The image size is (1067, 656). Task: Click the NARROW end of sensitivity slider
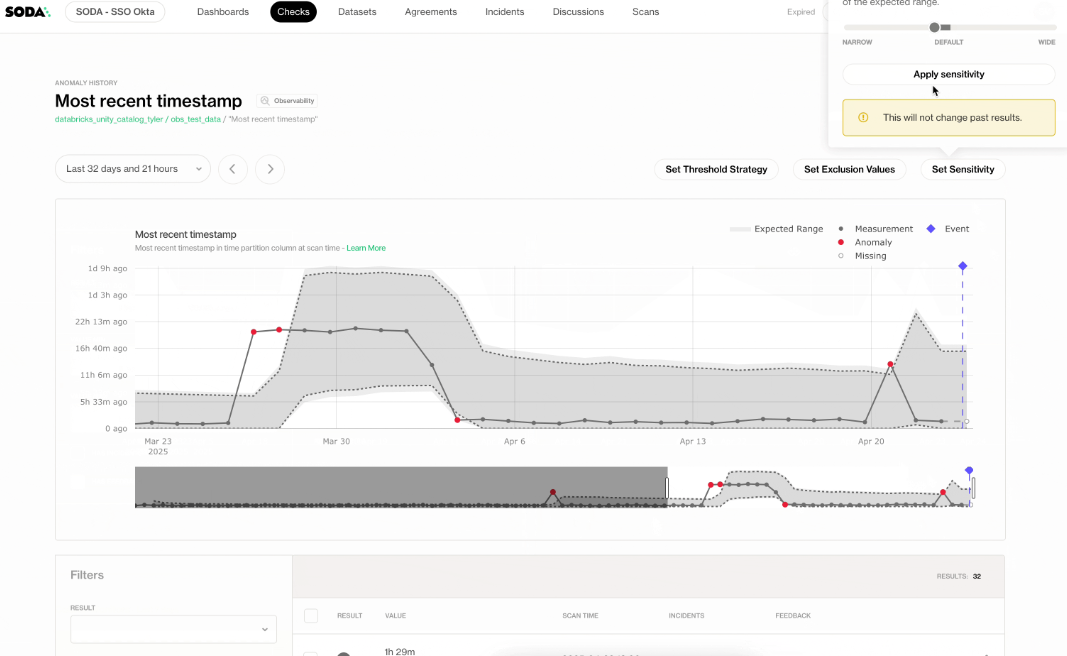click(857, 42)
